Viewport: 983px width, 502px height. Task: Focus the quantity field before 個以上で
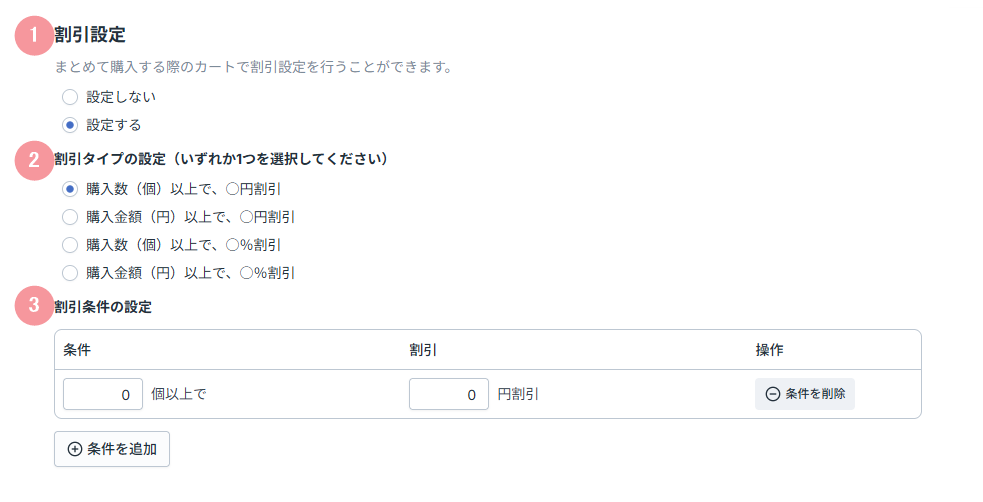click(x=103, y=394)
